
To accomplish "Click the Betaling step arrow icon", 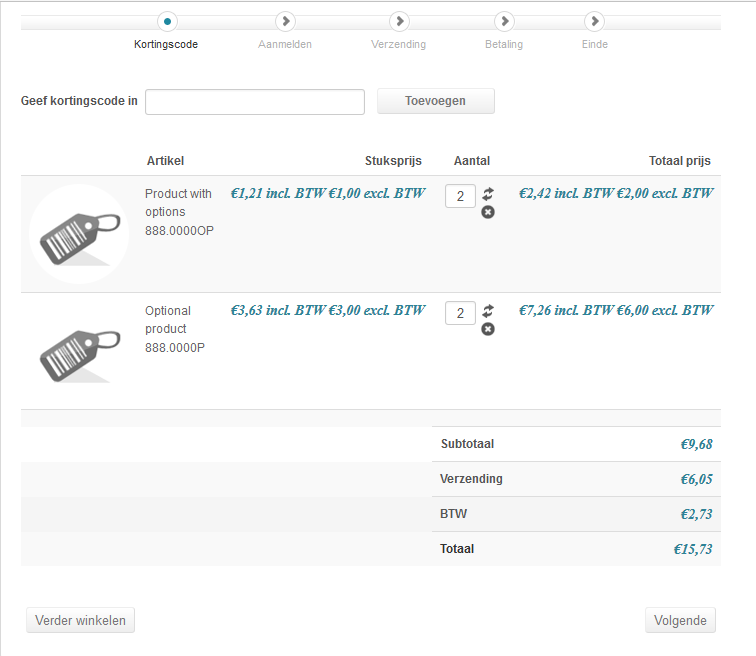I will pos(504,21).
